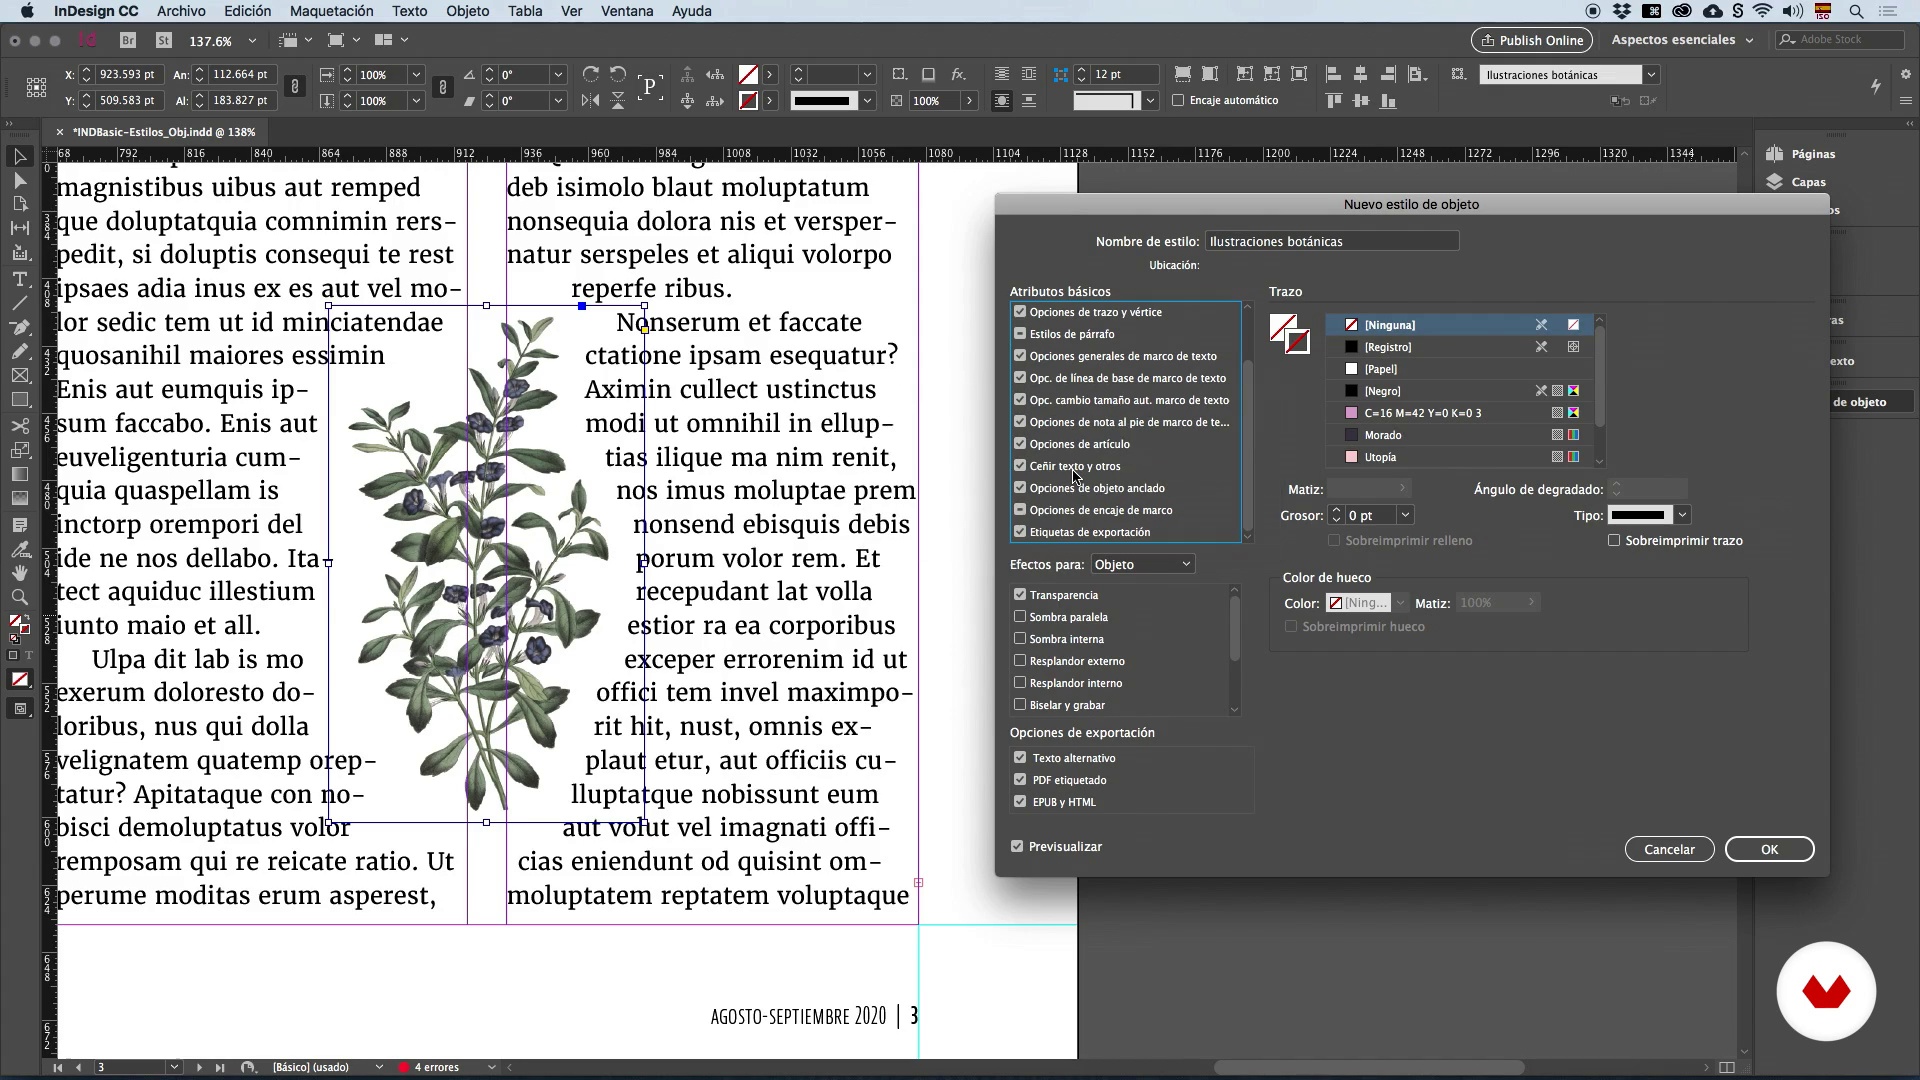Open the Grosor stroke weight dropdown

pyautogui.click(x=1405, y=515)
